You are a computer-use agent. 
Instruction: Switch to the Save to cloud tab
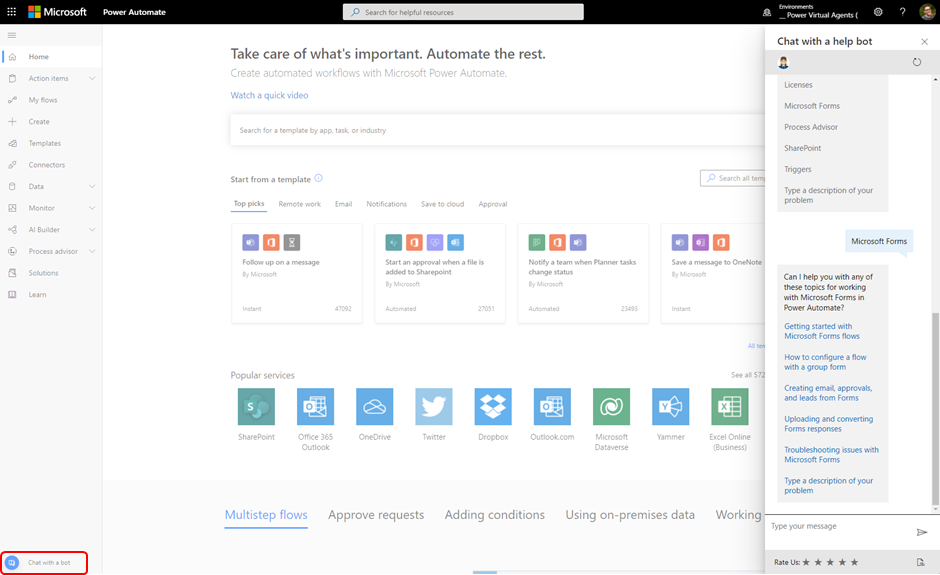(442, 204)
